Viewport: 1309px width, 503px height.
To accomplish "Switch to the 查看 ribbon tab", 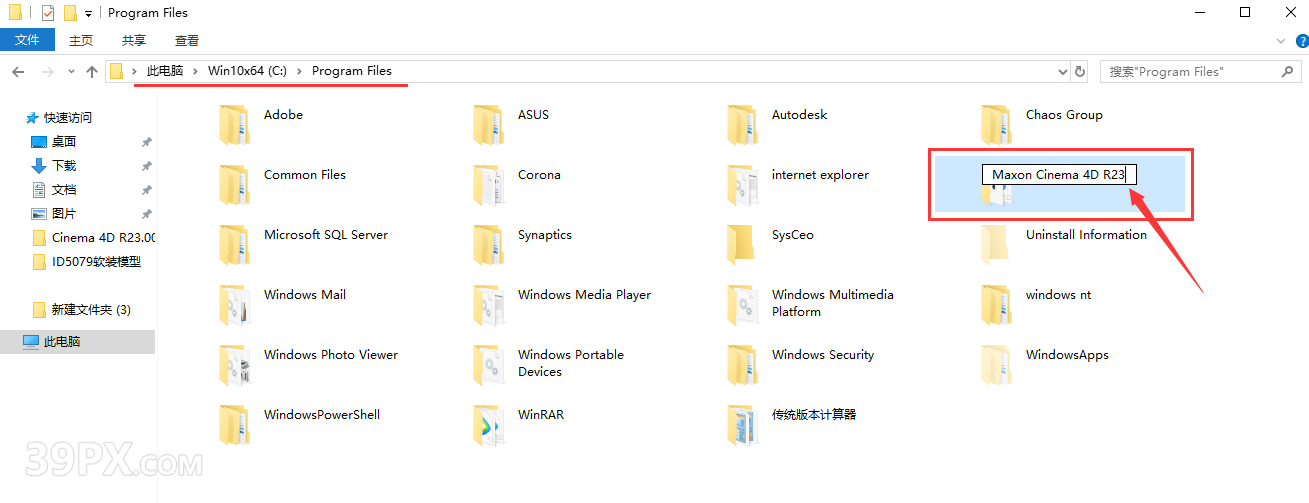I will (187, 41).
